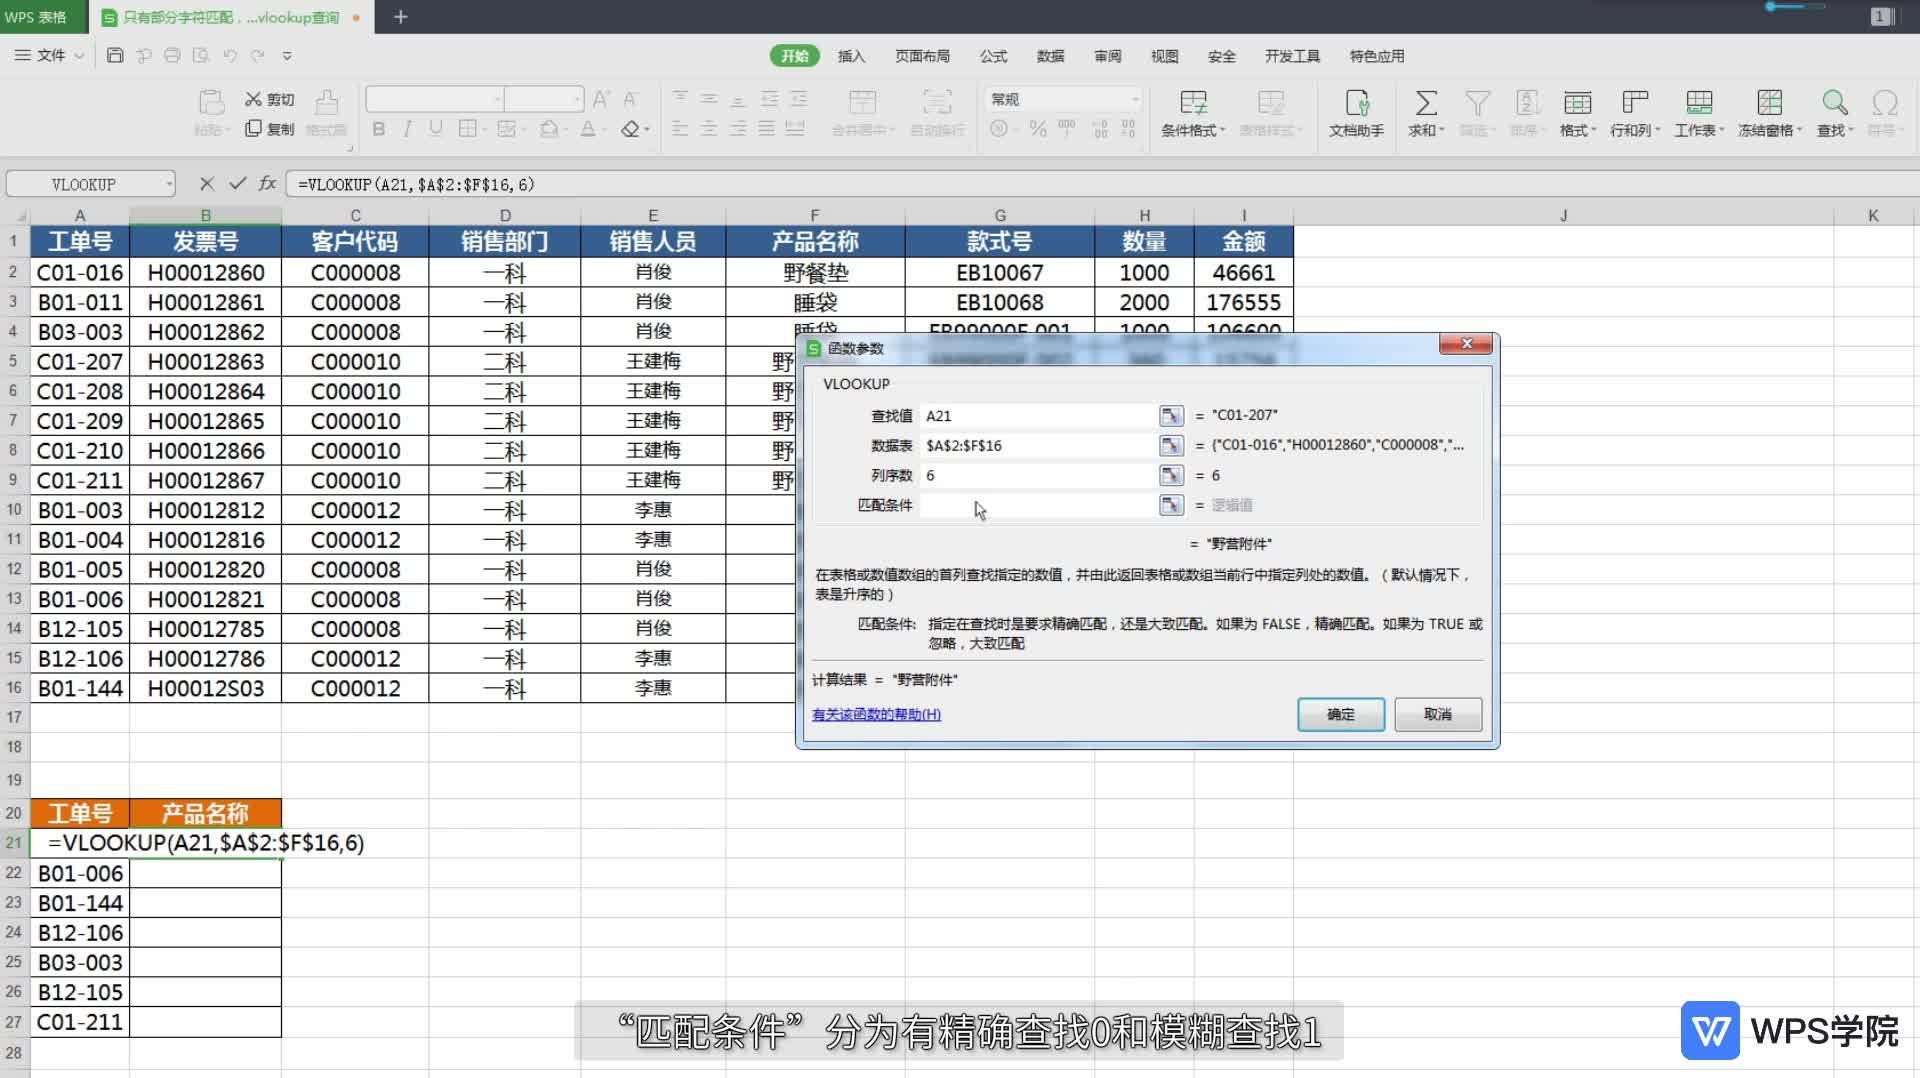Click range selector icon for 数据表 field

coord(1171,446)
